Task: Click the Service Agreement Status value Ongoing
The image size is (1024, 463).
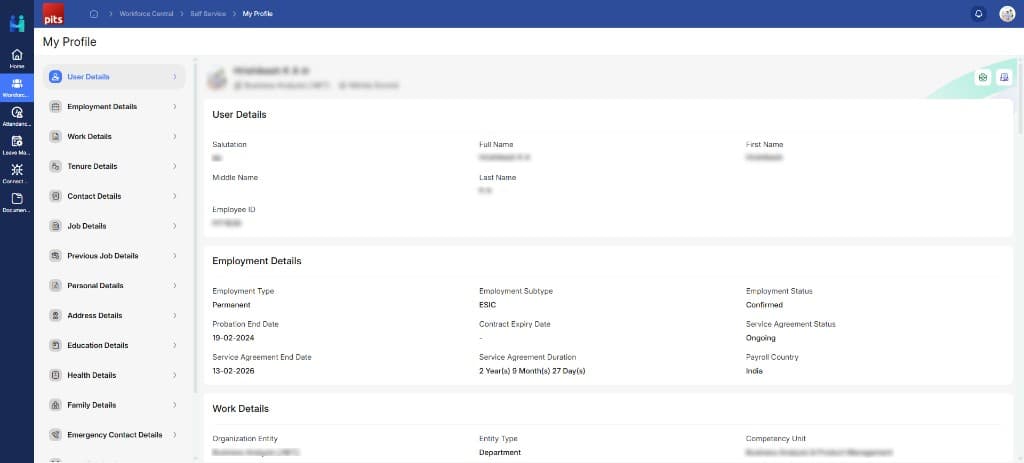Action: (x=761, y=338)
